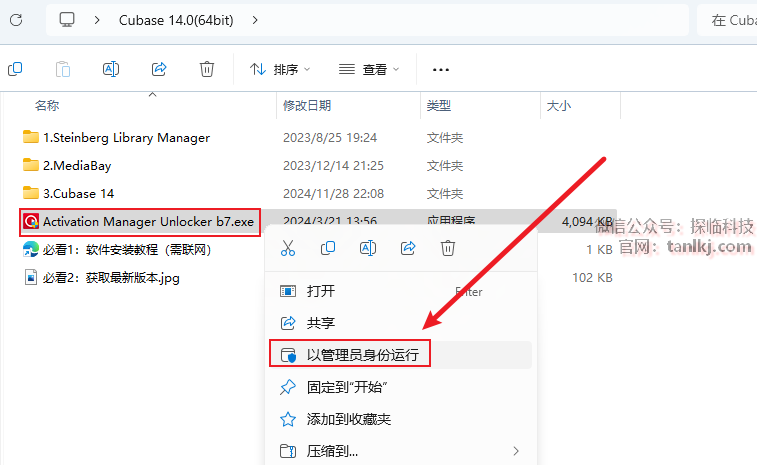
Task: Choose 压缩到... in the context menu
Action: coord(400,451)
